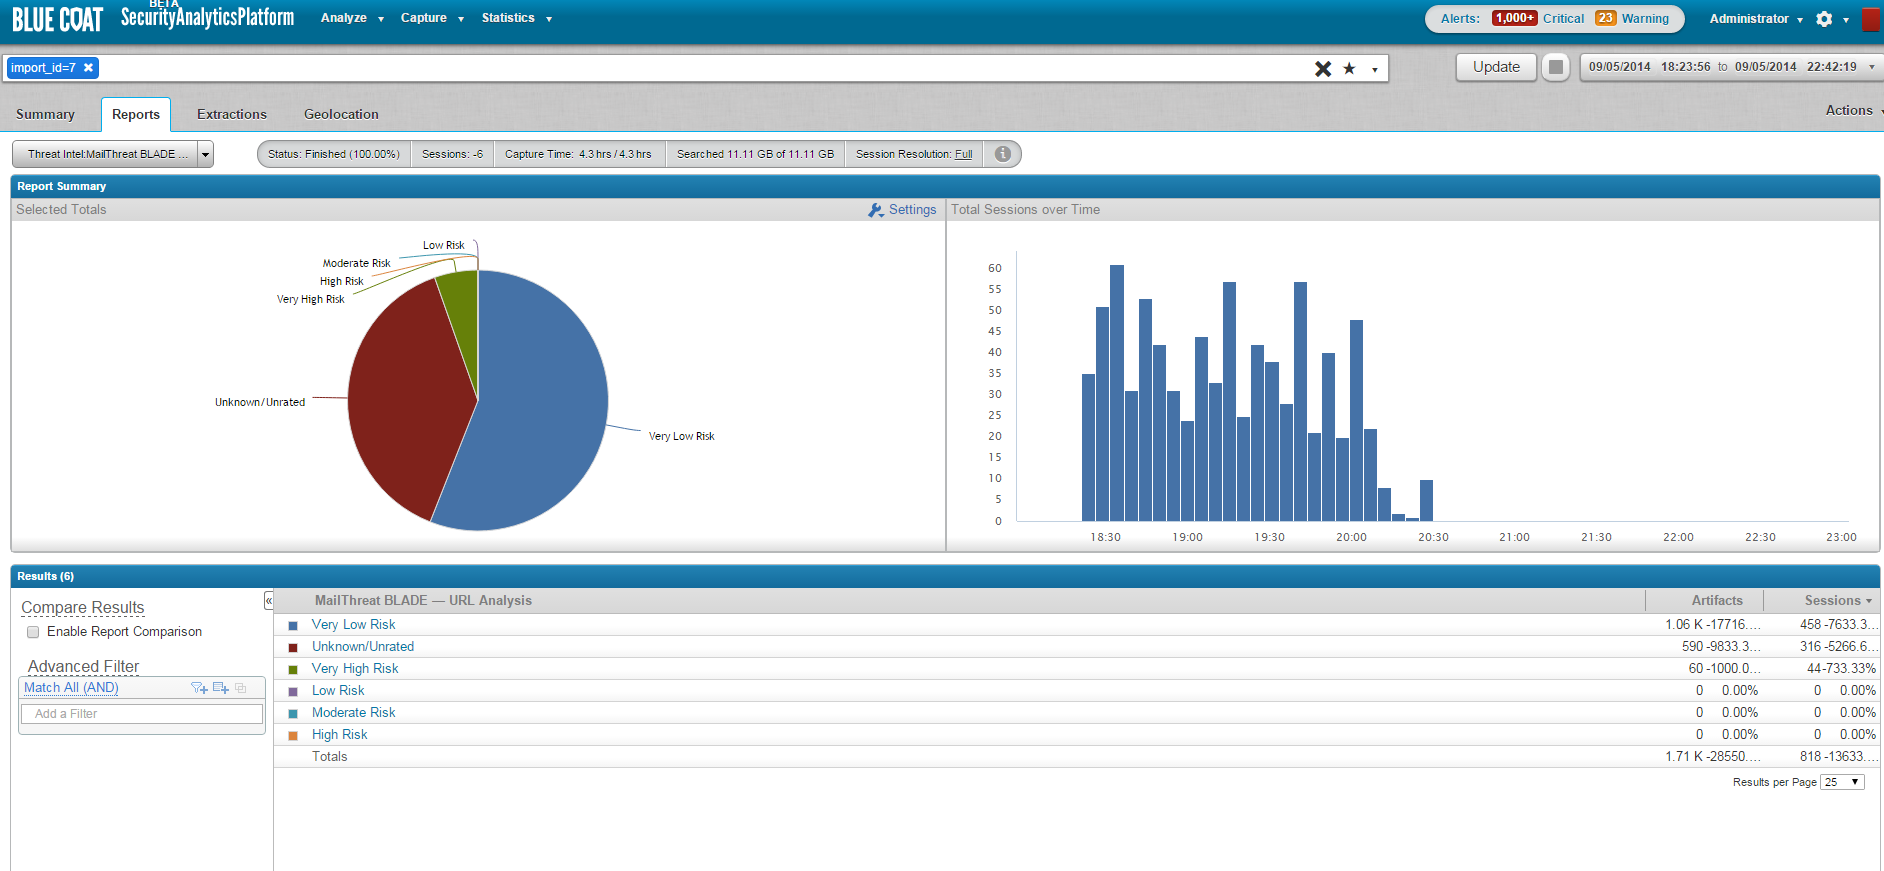Click the add filter funnel icon

[x=199, y=688]
